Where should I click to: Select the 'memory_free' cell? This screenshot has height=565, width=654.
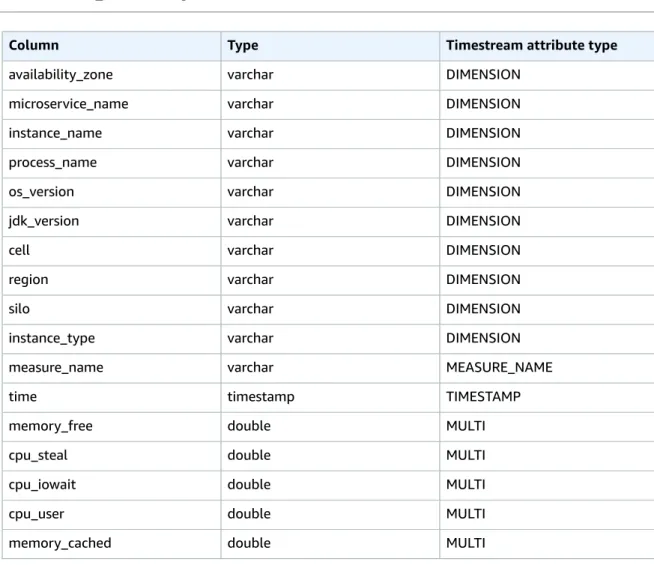tap(112, 427)
